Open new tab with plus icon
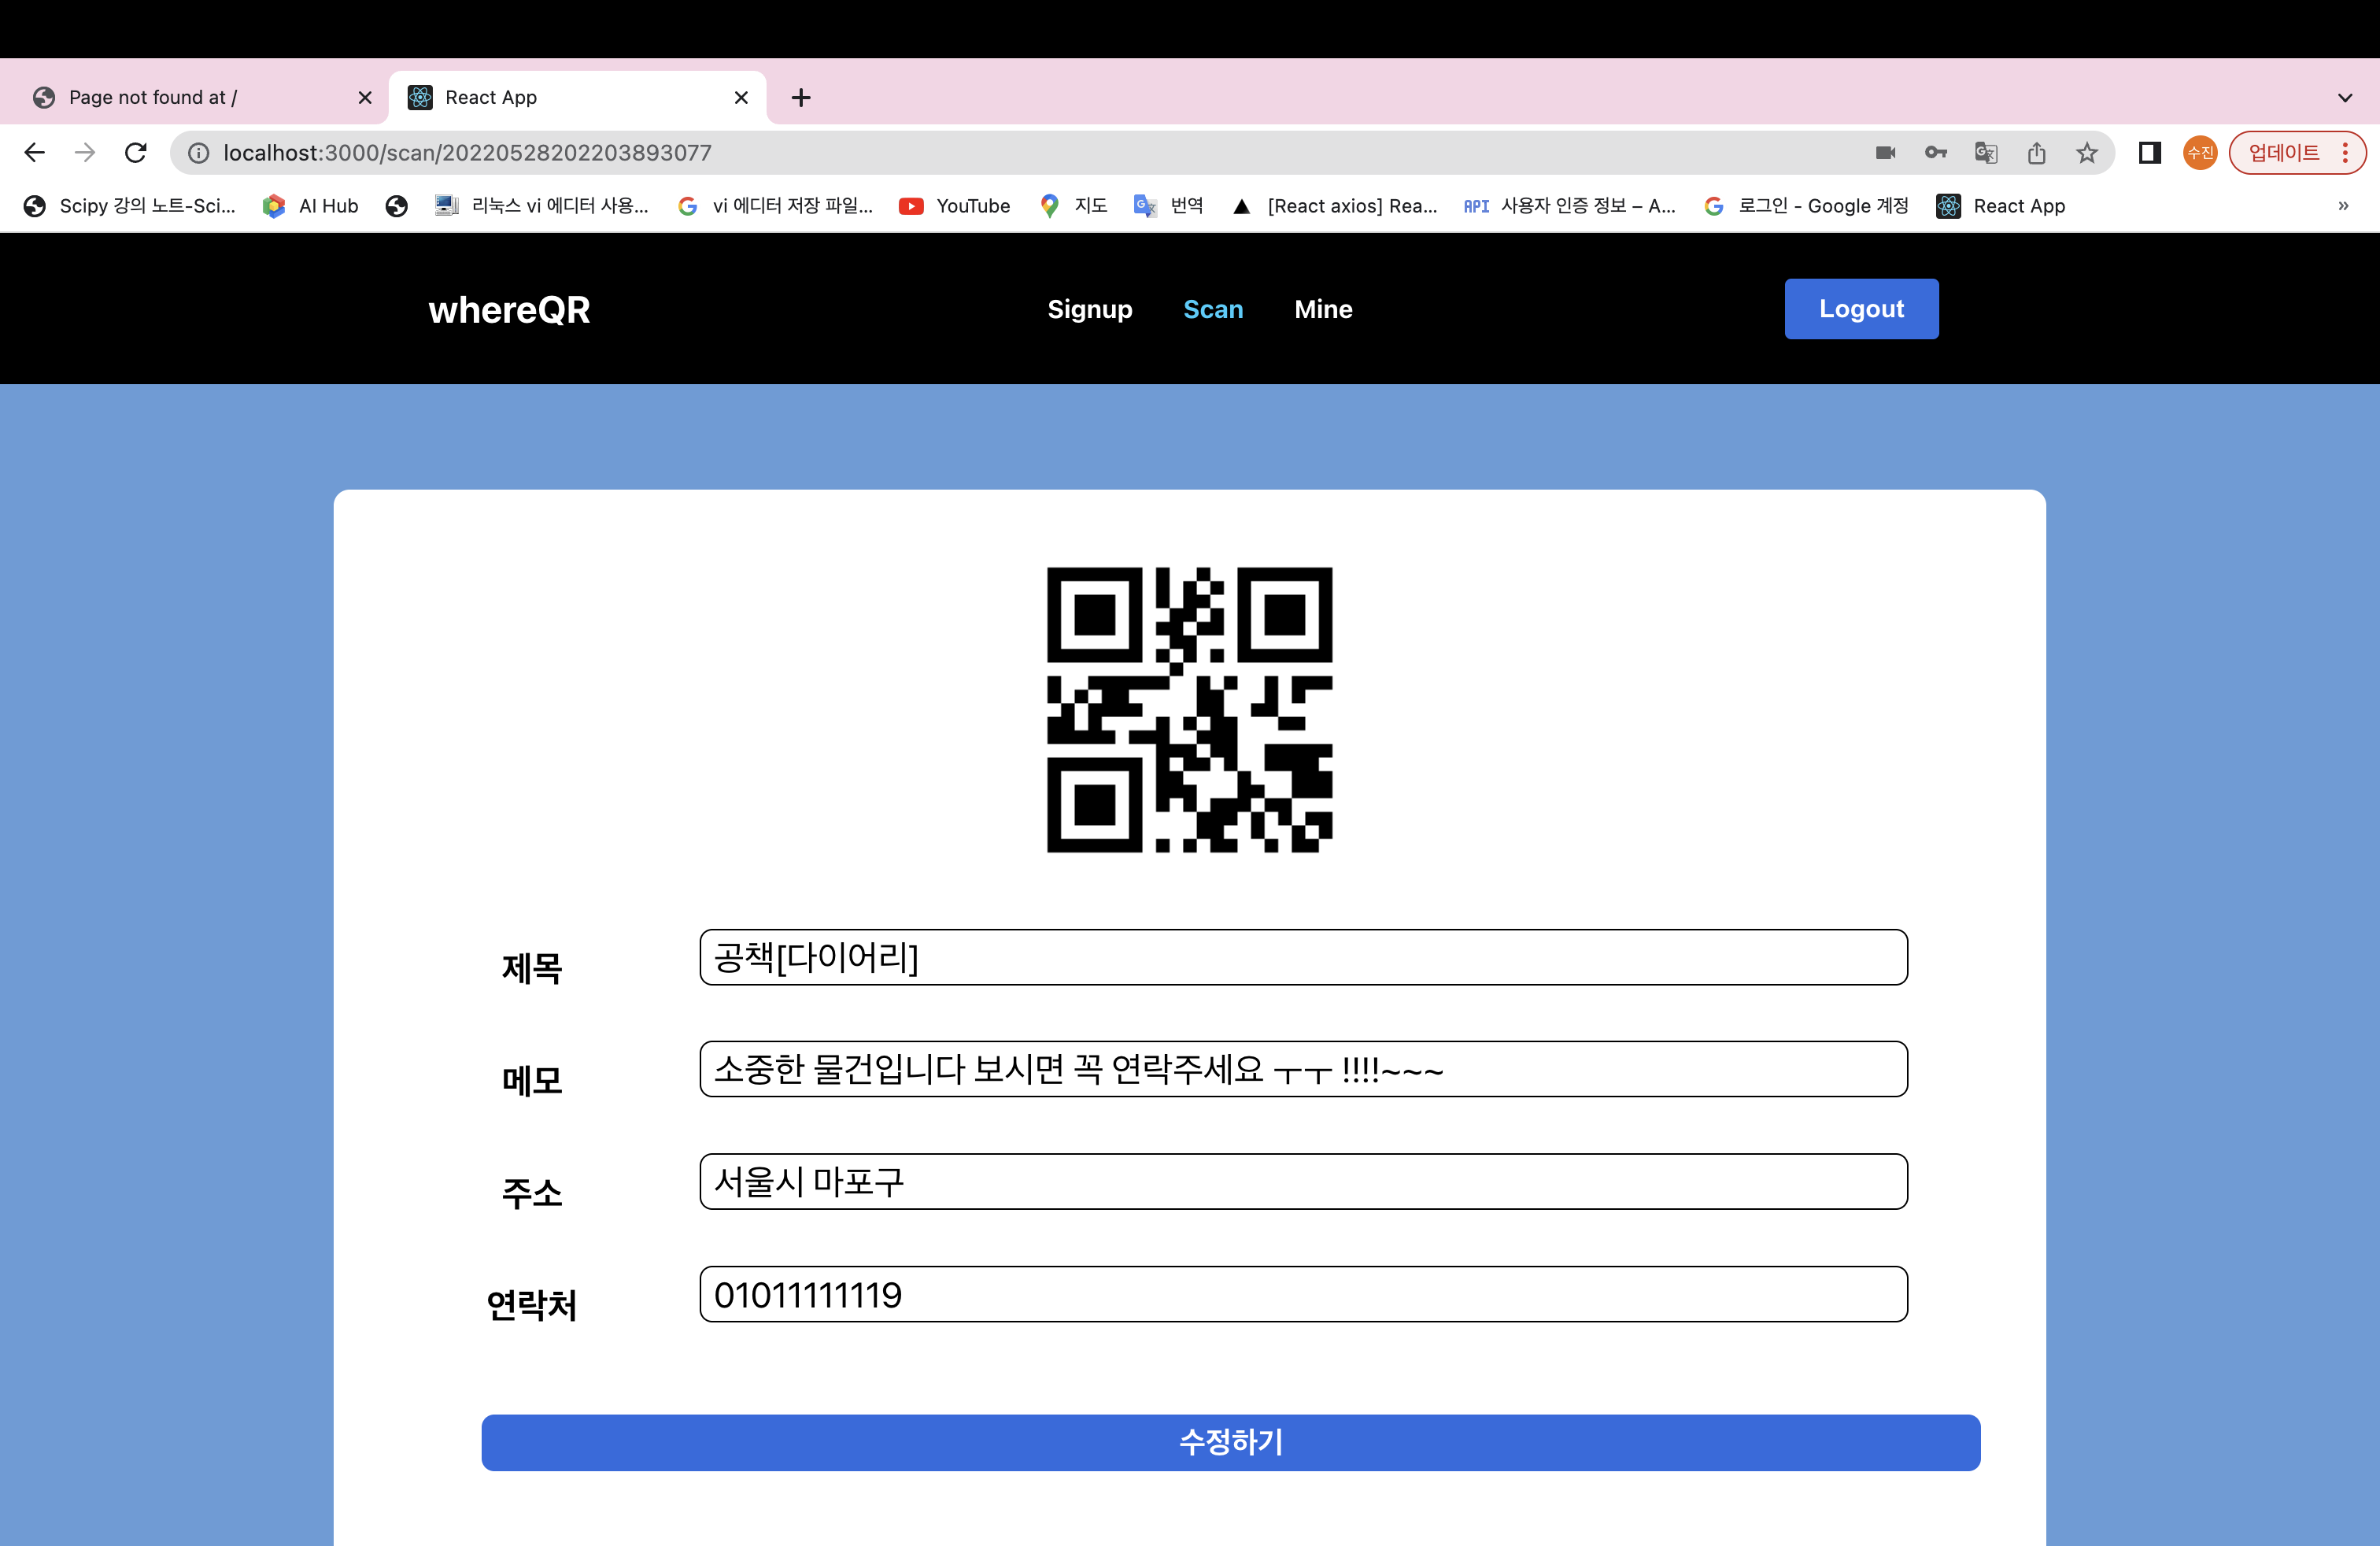 pyautogui.click(x=800, y=97)
